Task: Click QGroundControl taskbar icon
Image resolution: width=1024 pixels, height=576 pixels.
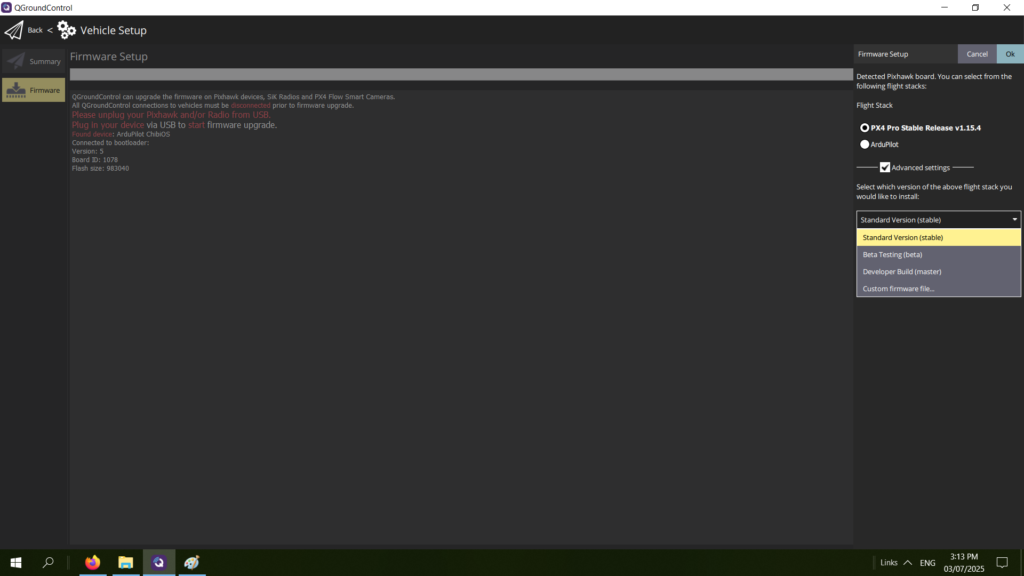Action: [x=159, y=562]
